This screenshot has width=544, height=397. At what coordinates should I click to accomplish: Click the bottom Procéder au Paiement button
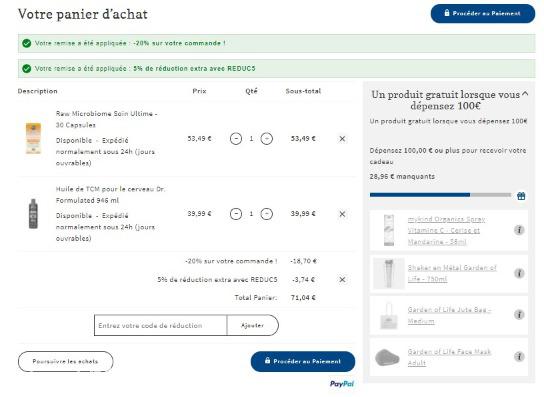click(303, 362)
